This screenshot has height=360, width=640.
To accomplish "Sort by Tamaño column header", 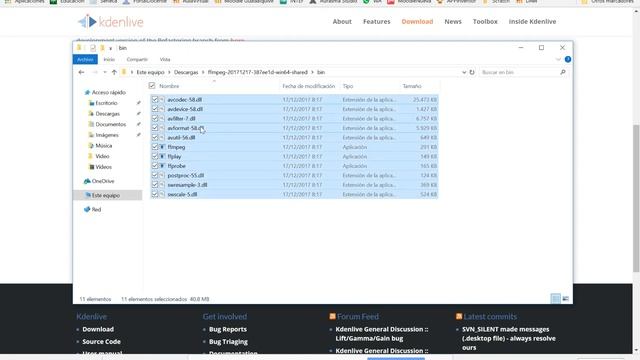I will pos(412,86).
